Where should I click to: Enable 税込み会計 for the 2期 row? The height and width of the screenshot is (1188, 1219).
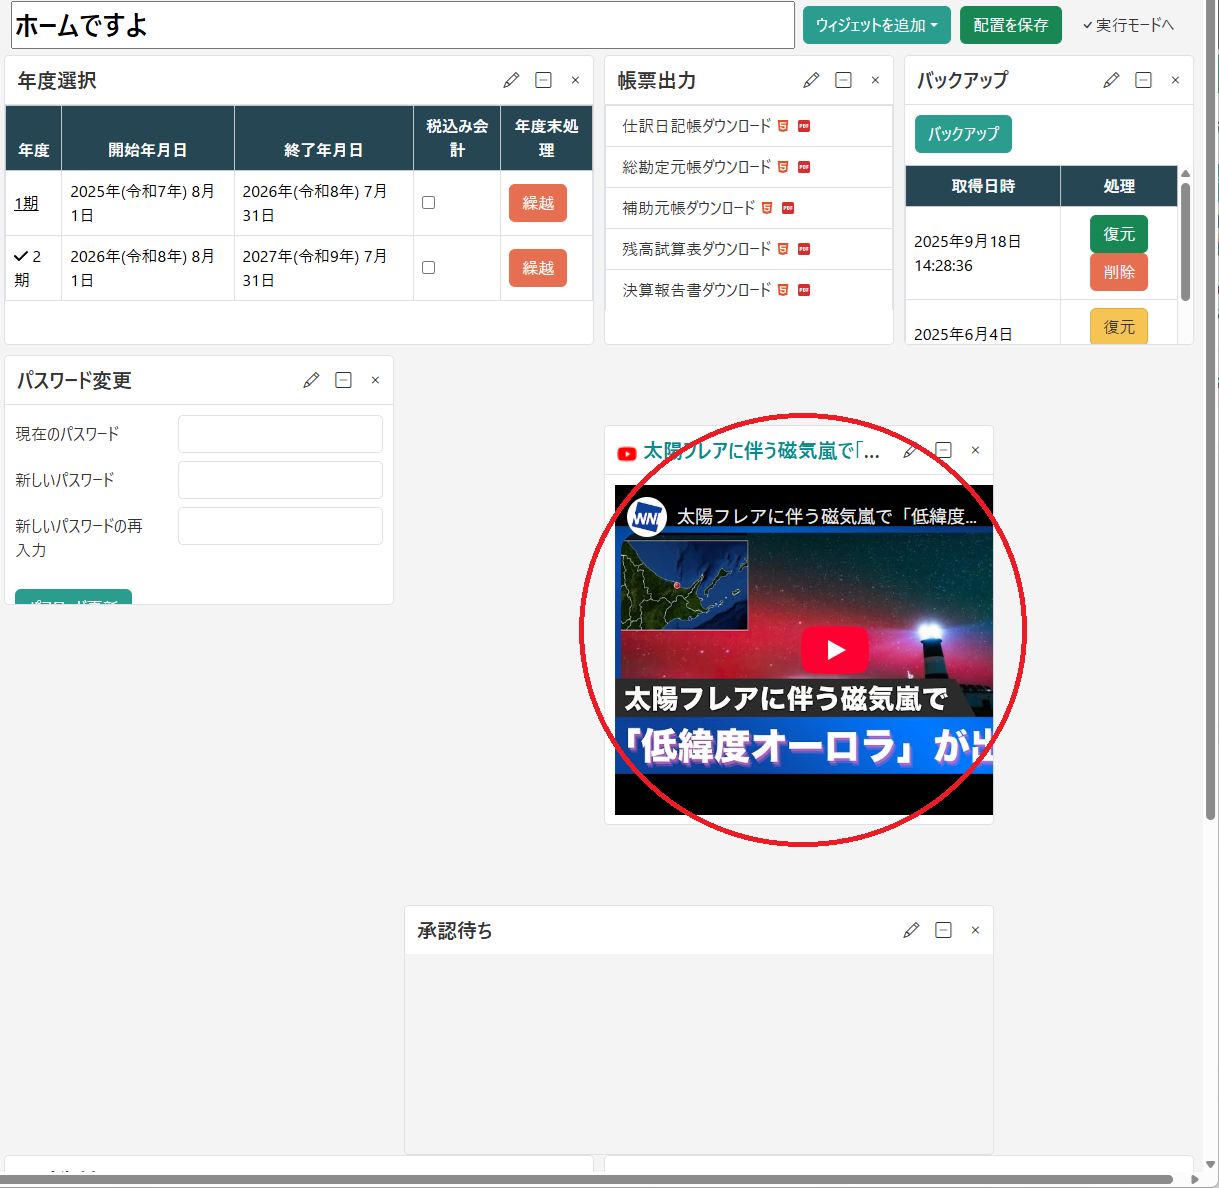tap(428, 267)
